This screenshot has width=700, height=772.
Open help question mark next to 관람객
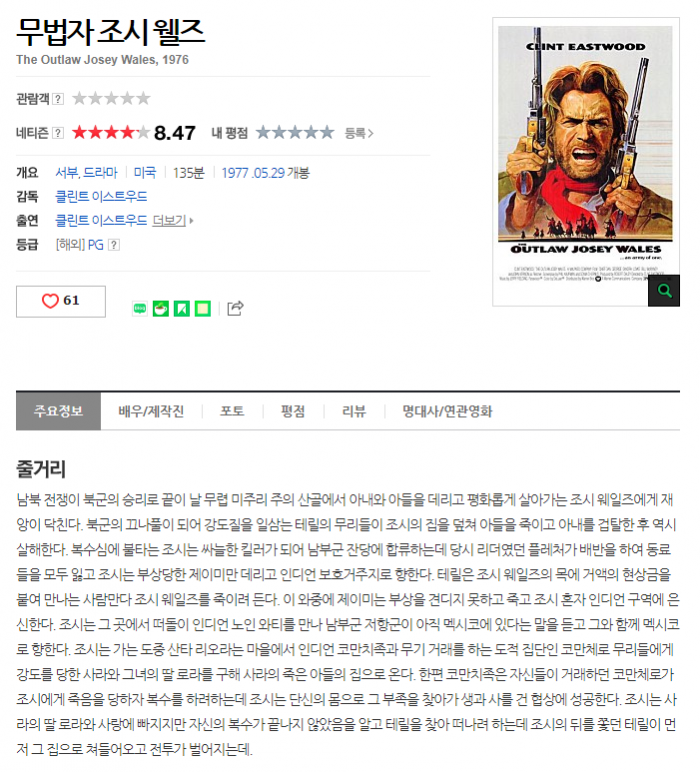click(x=58, y=99)
